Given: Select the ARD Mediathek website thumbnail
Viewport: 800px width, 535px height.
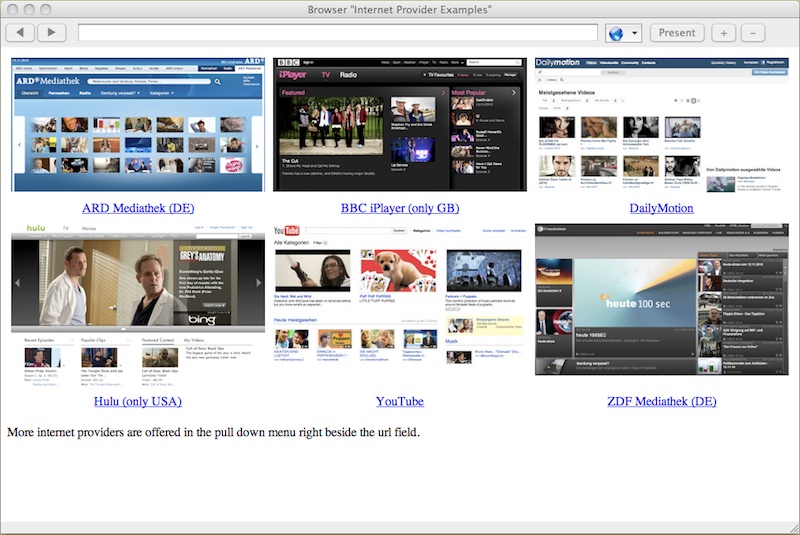Looking at the screenshot, I should coord(138,124).
